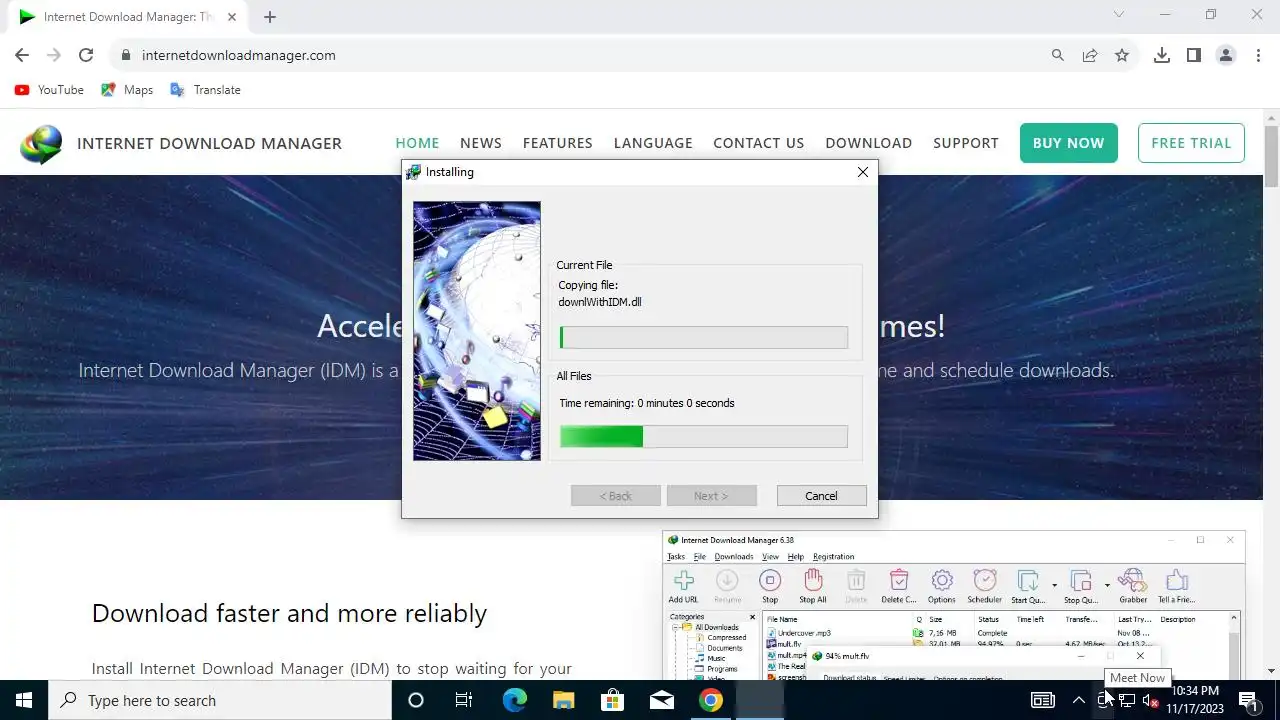Click the Current File progress bar
This screenshot has width=1280, height=720.
[703, 338]
